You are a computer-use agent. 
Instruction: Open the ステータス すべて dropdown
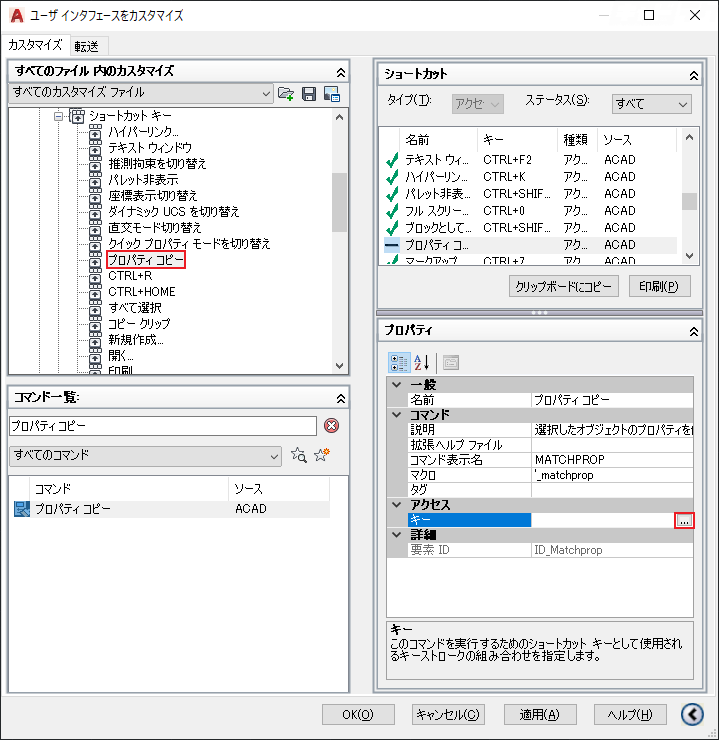point(652,104)
